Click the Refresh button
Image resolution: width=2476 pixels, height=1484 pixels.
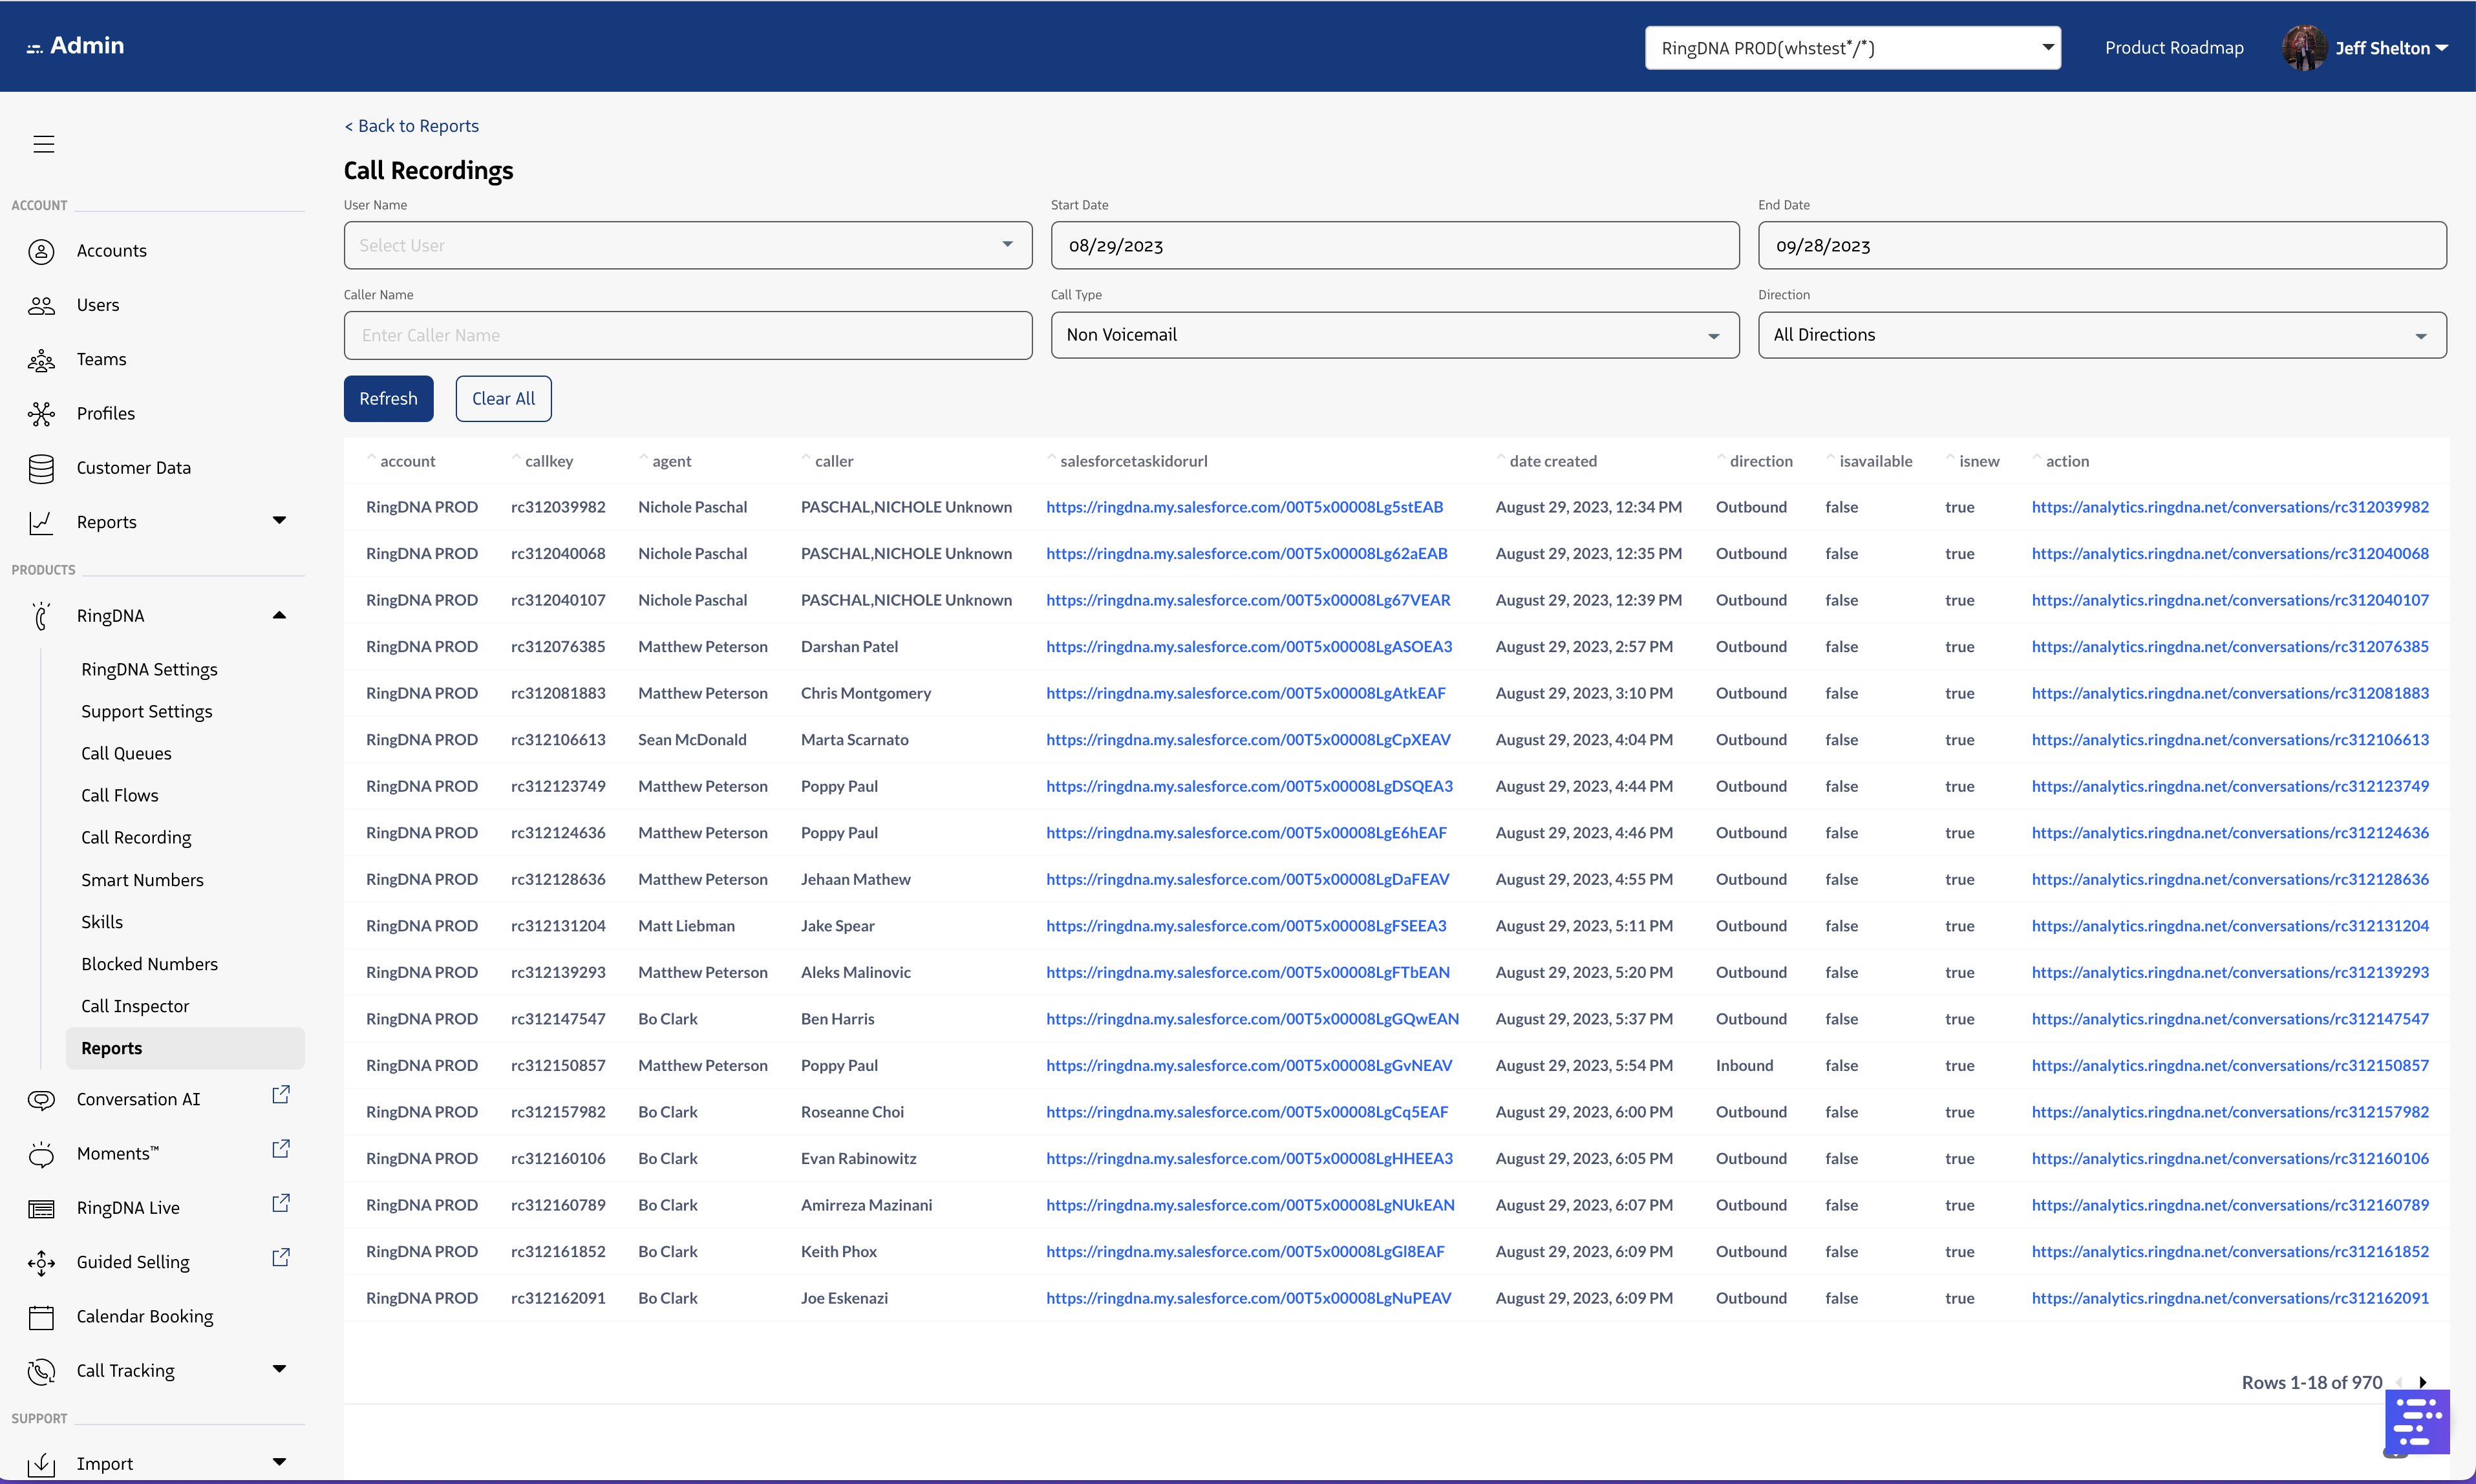388,398
